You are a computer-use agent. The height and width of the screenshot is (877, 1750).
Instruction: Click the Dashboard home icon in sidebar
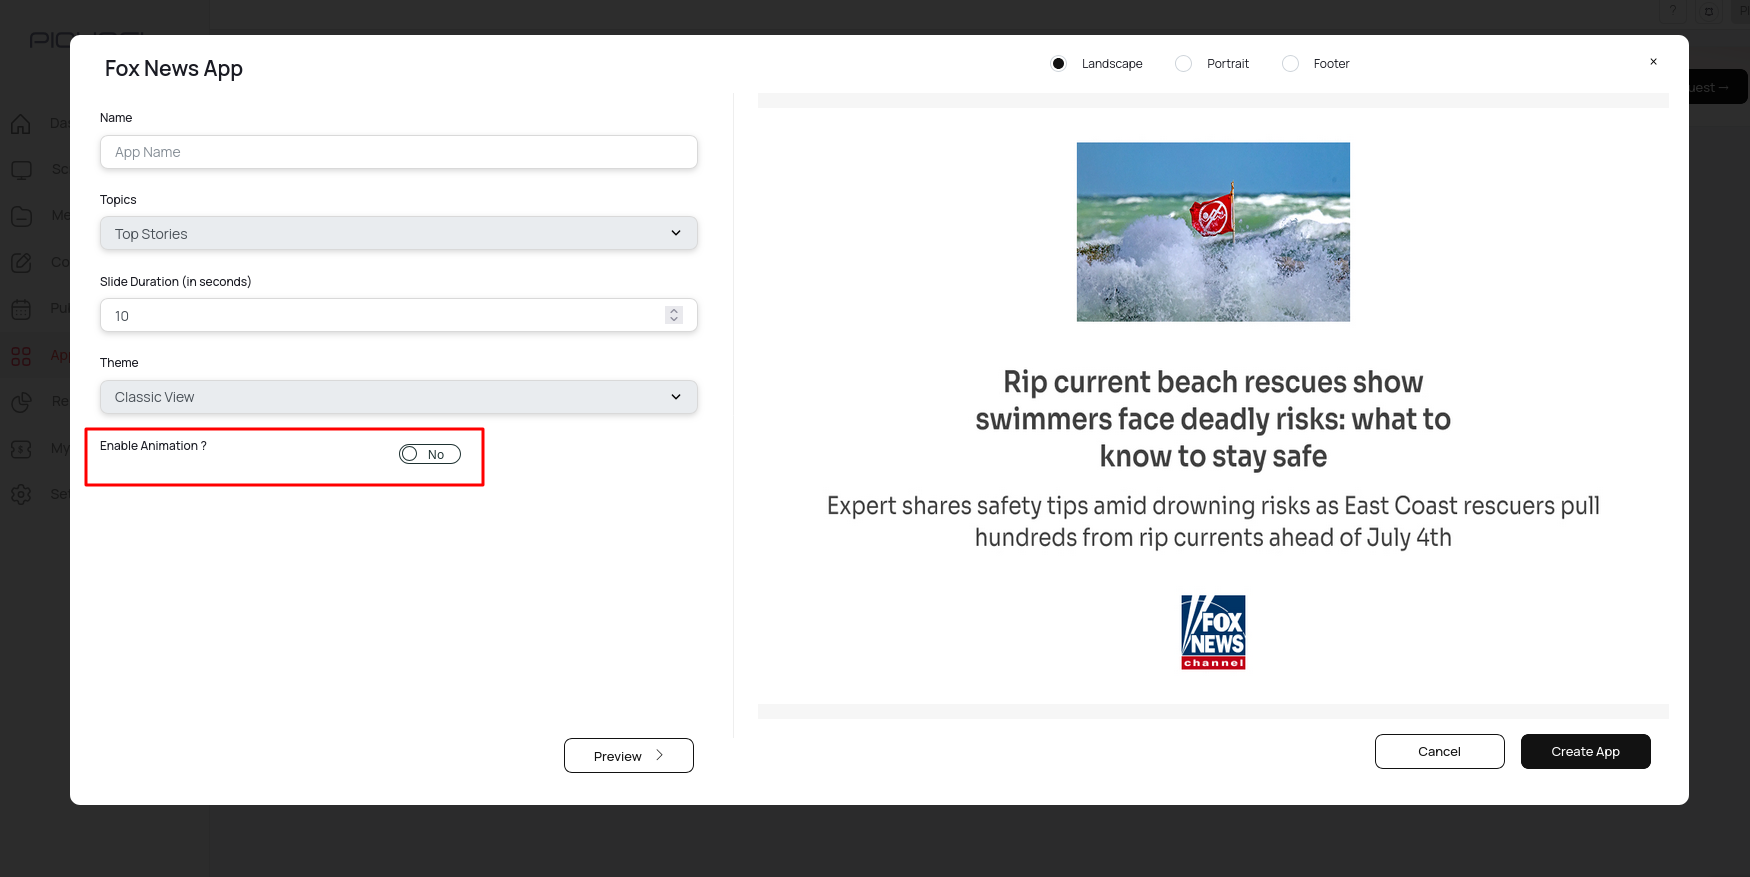[21, 124]
